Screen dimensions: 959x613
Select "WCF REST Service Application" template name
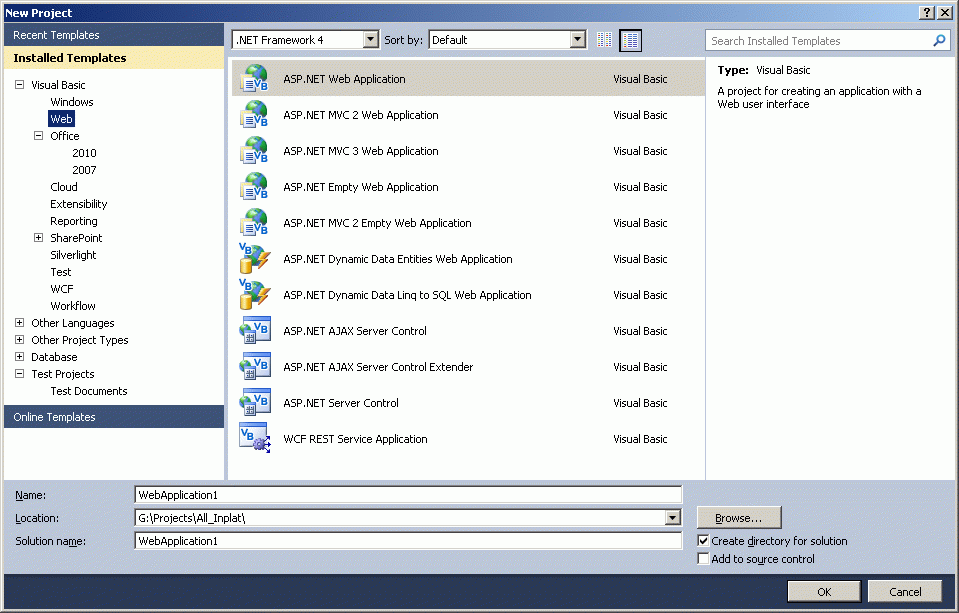click(x=355, y=439)
